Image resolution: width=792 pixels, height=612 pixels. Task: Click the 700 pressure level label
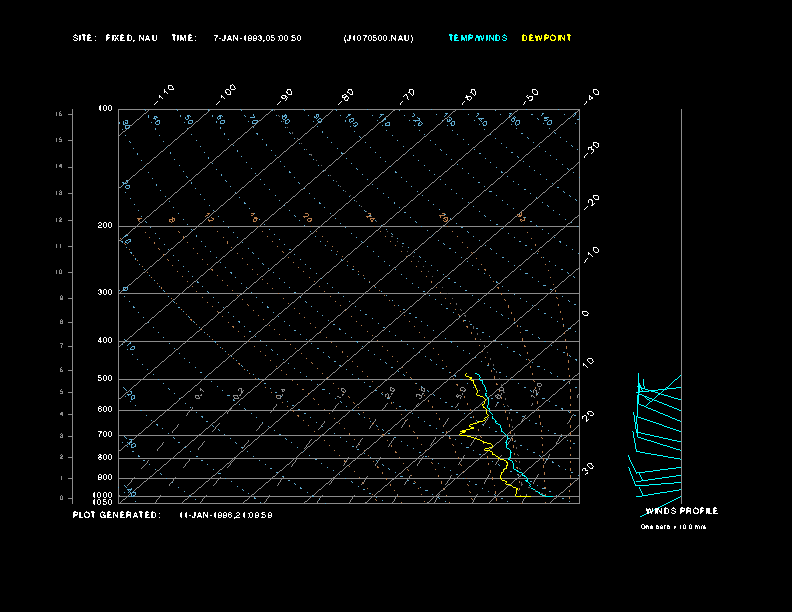point(105,435)
